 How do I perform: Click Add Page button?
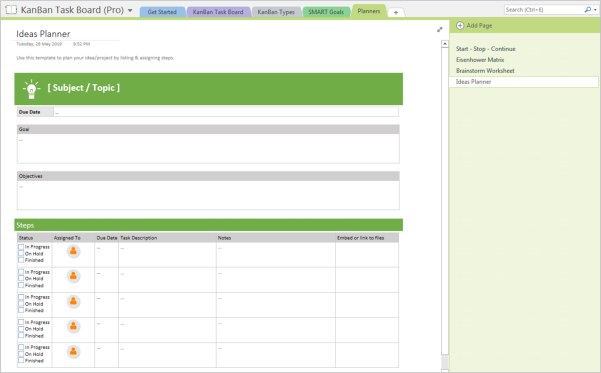coord(474,26)
